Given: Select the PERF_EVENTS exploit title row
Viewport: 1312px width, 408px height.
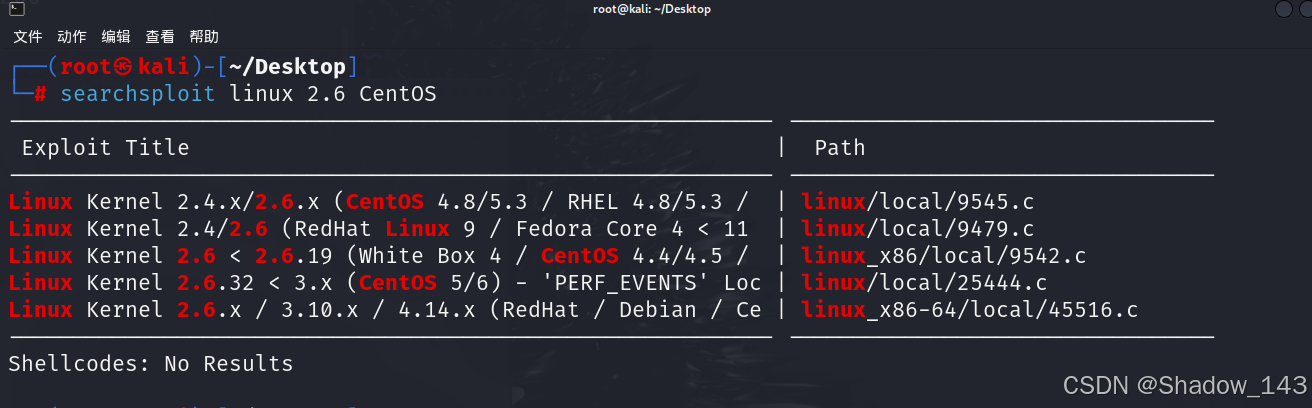Looking at the screenshot, I should [x=385, y=283].
